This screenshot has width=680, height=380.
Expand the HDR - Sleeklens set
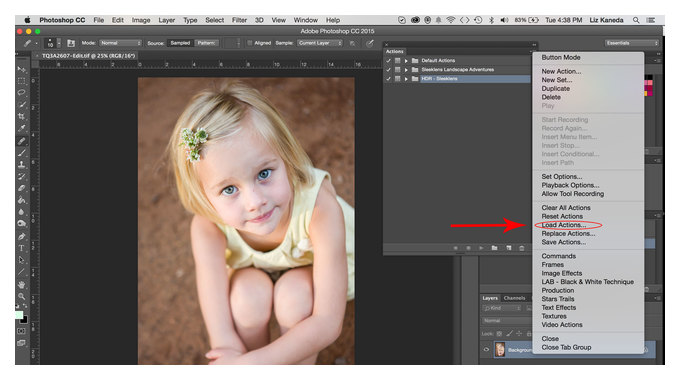[x=406, y=79]
